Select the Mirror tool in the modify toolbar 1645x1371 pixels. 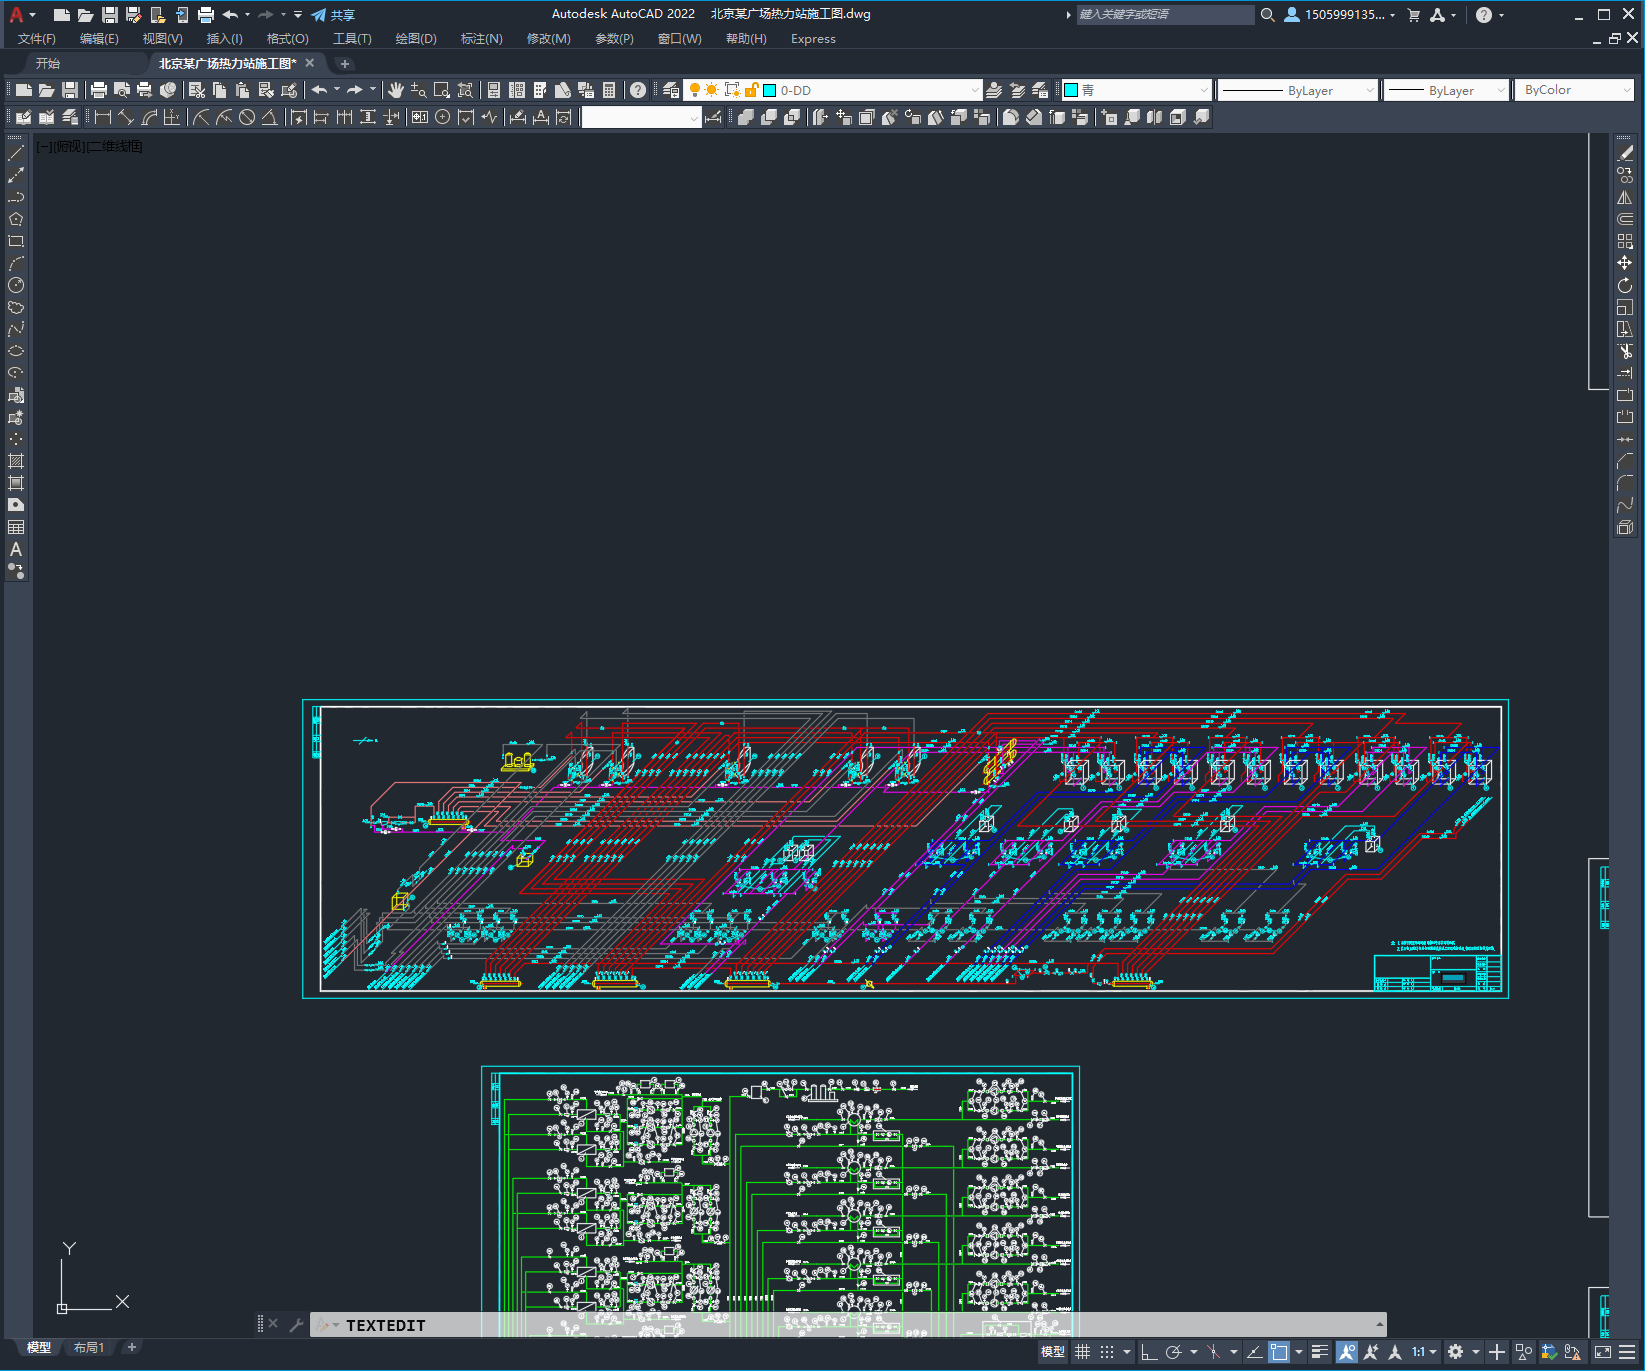[x=1625, y=197]
